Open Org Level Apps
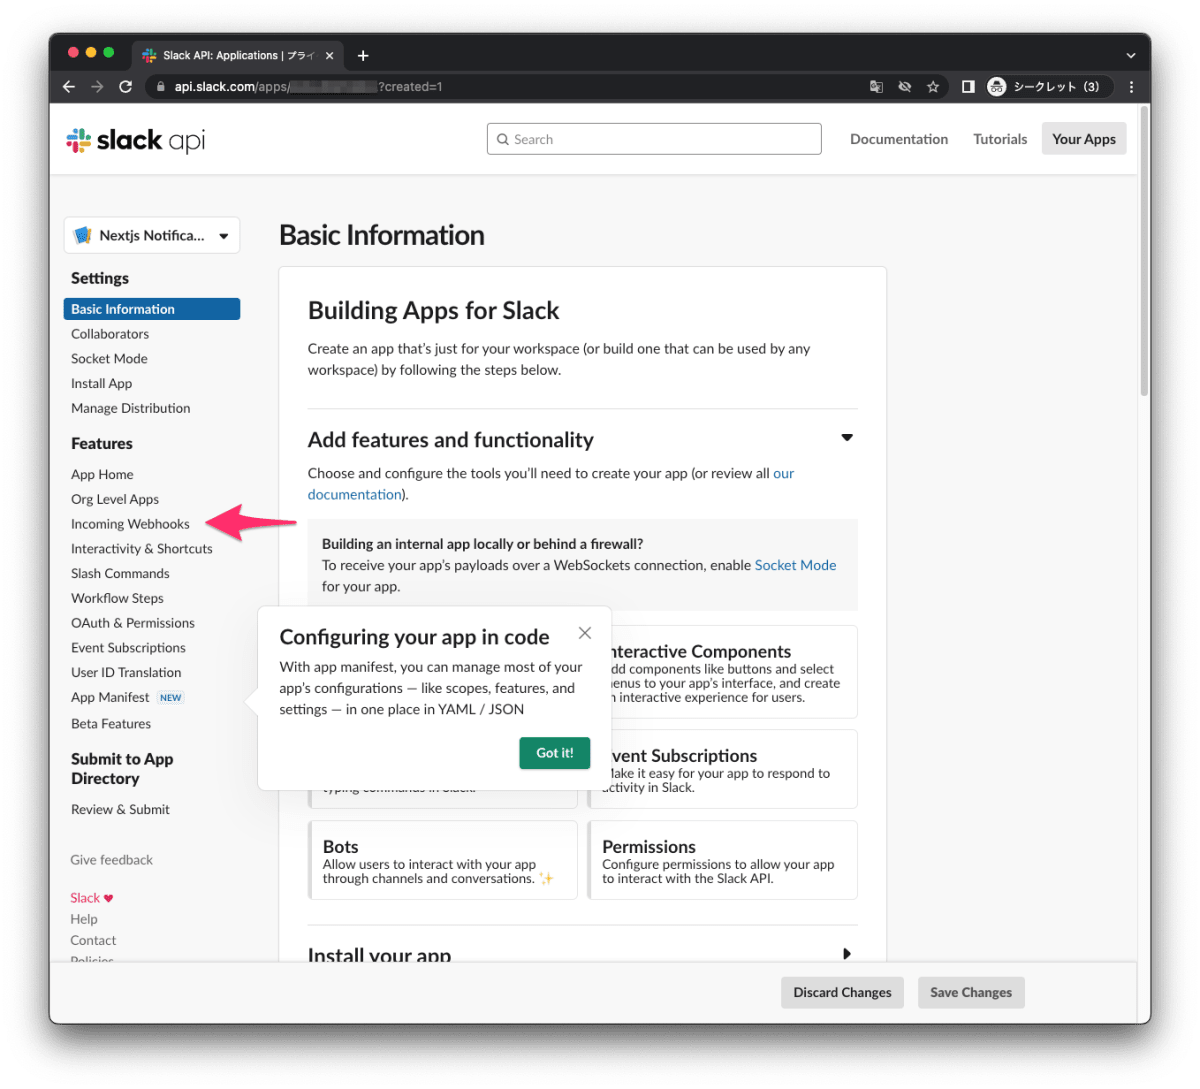This screenshot has width=1200, height=1089. pyautogui.click(x=115, y=499)
